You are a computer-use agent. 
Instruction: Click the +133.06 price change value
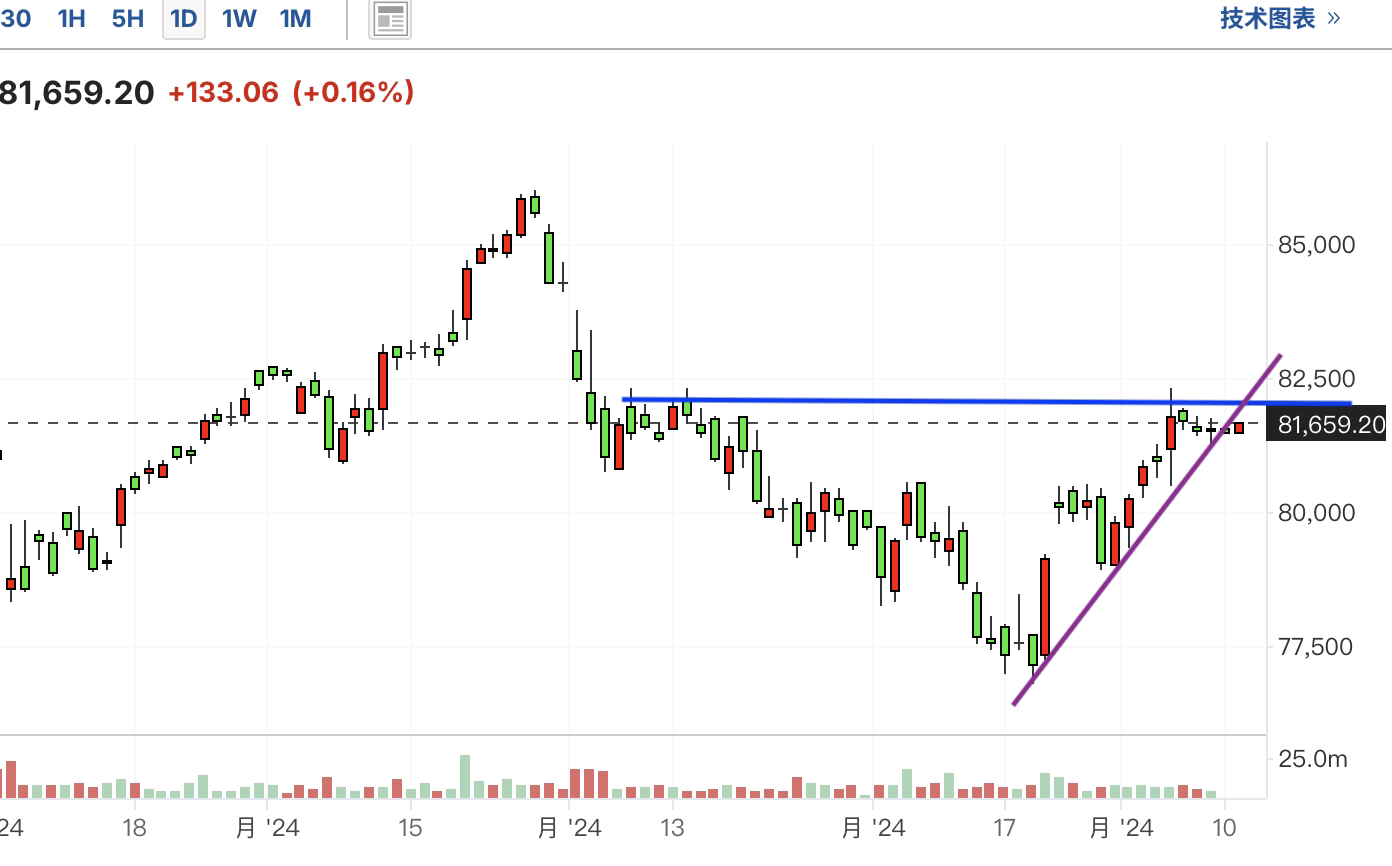click(x=223, y=93)
